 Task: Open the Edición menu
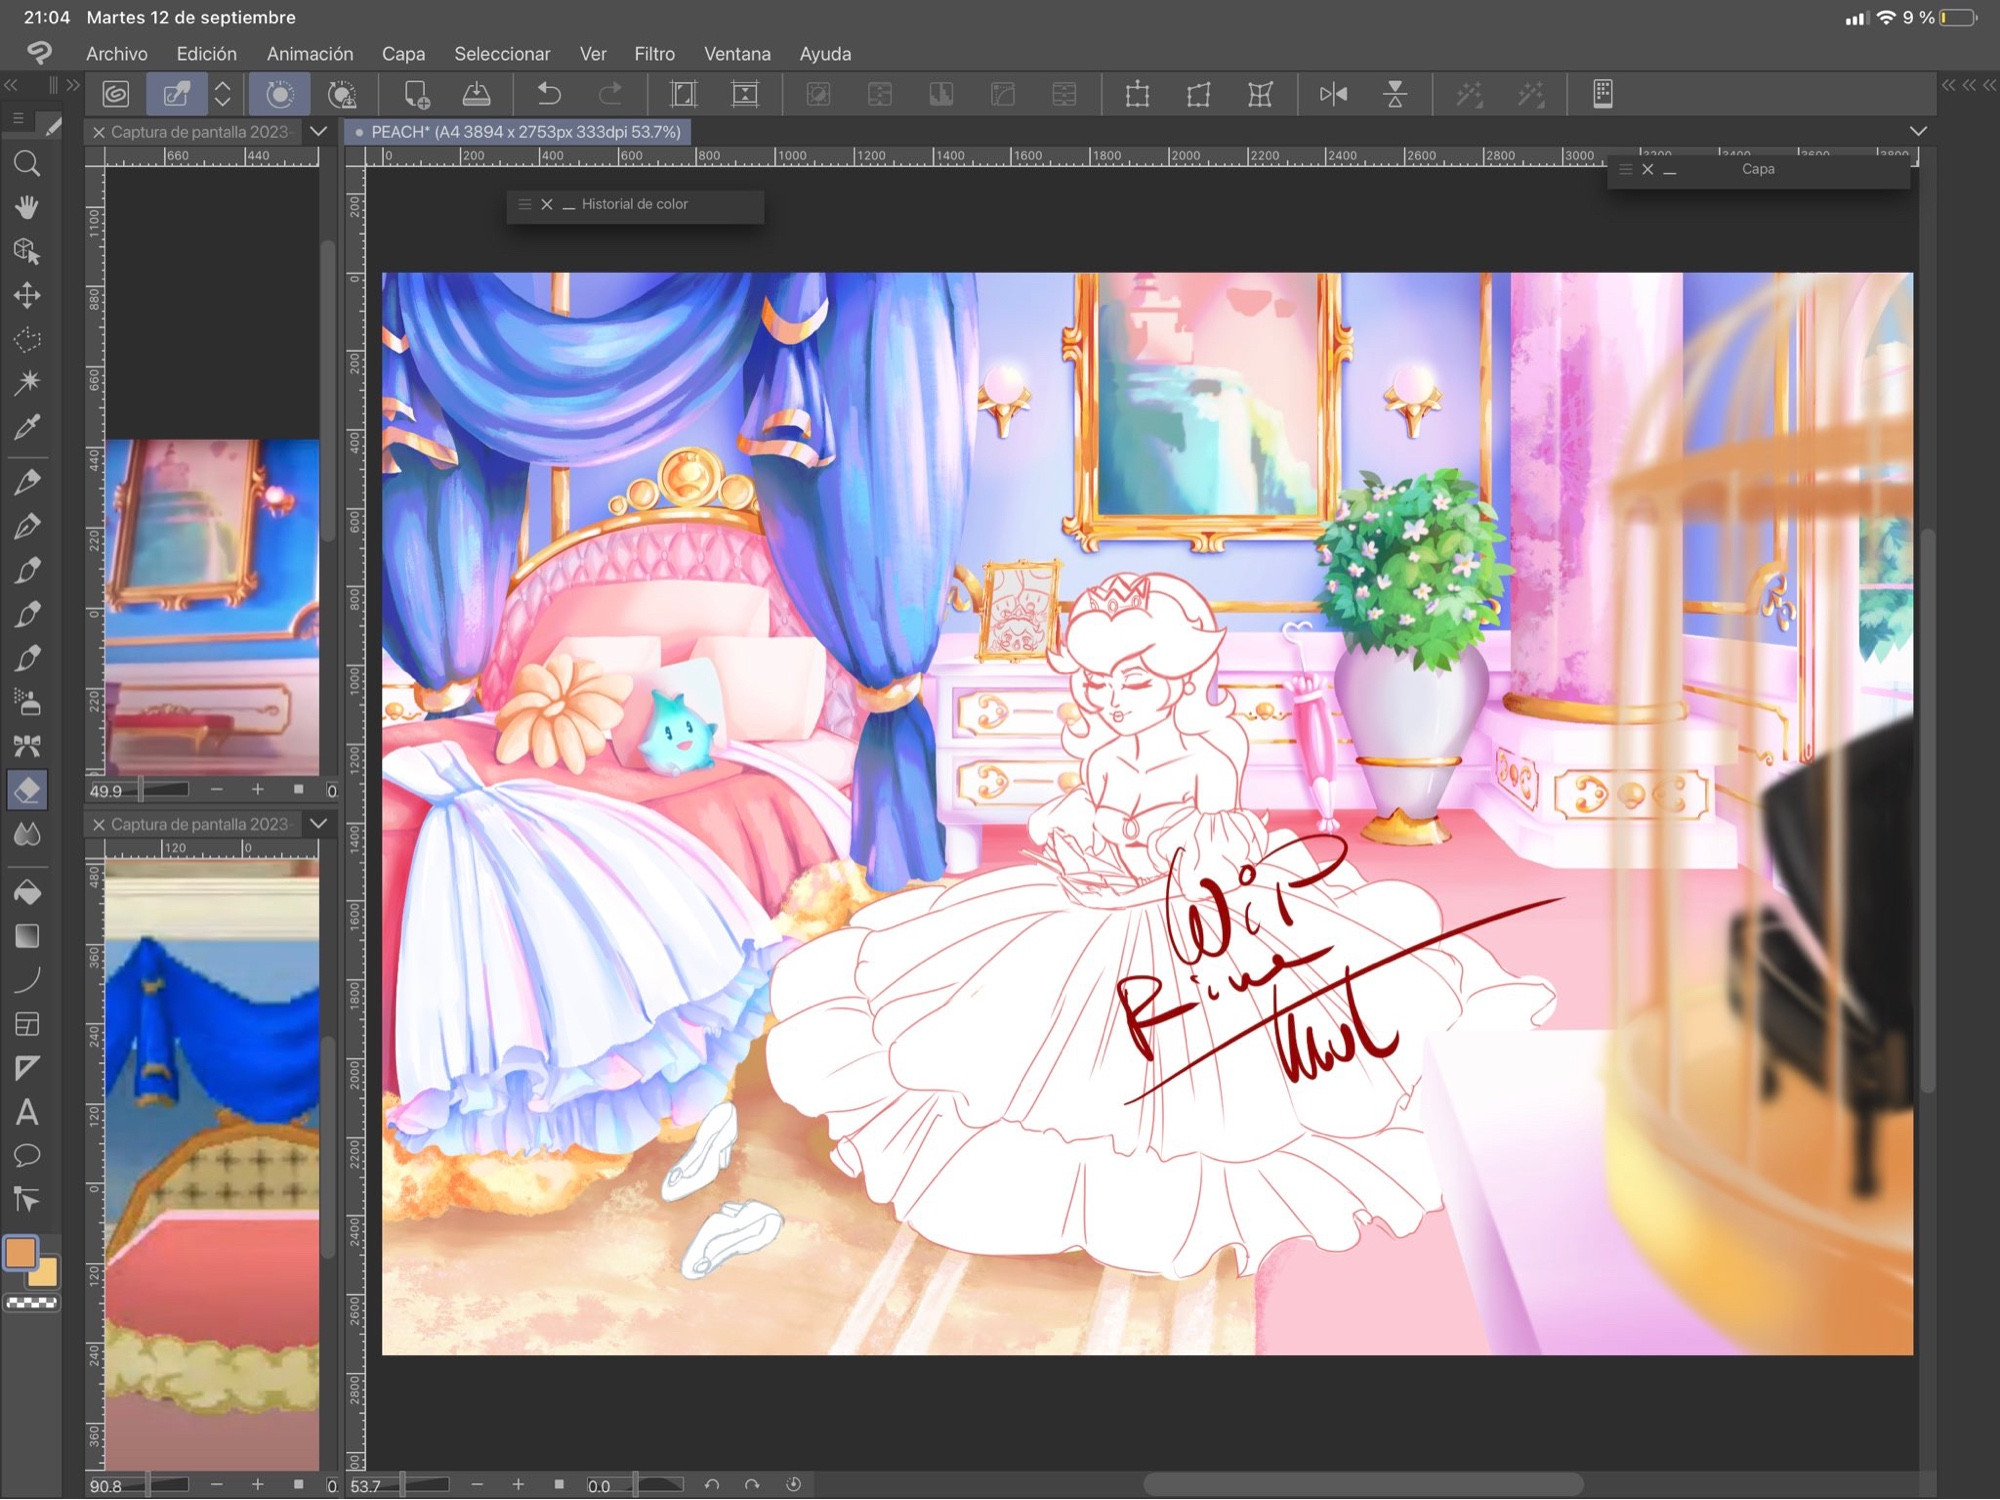(207, 54)
